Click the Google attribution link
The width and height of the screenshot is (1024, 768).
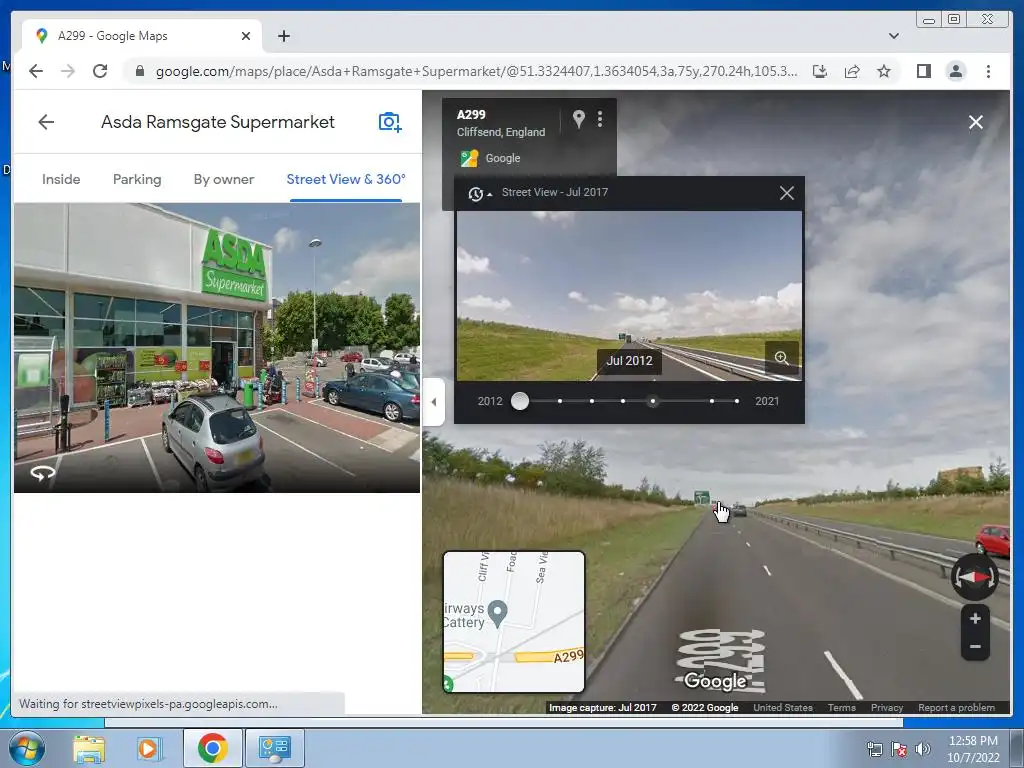pyautogui.click(x=503, y=158)
